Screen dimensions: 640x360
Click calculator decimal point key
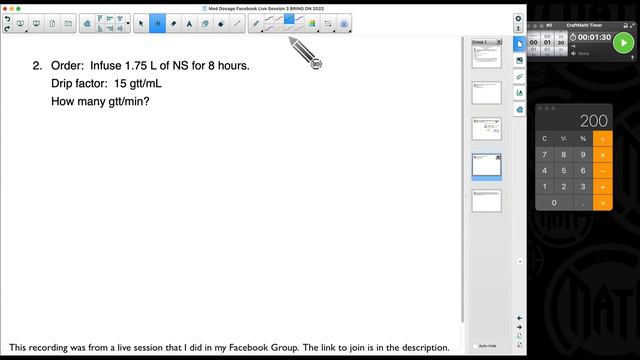point(583,203)
